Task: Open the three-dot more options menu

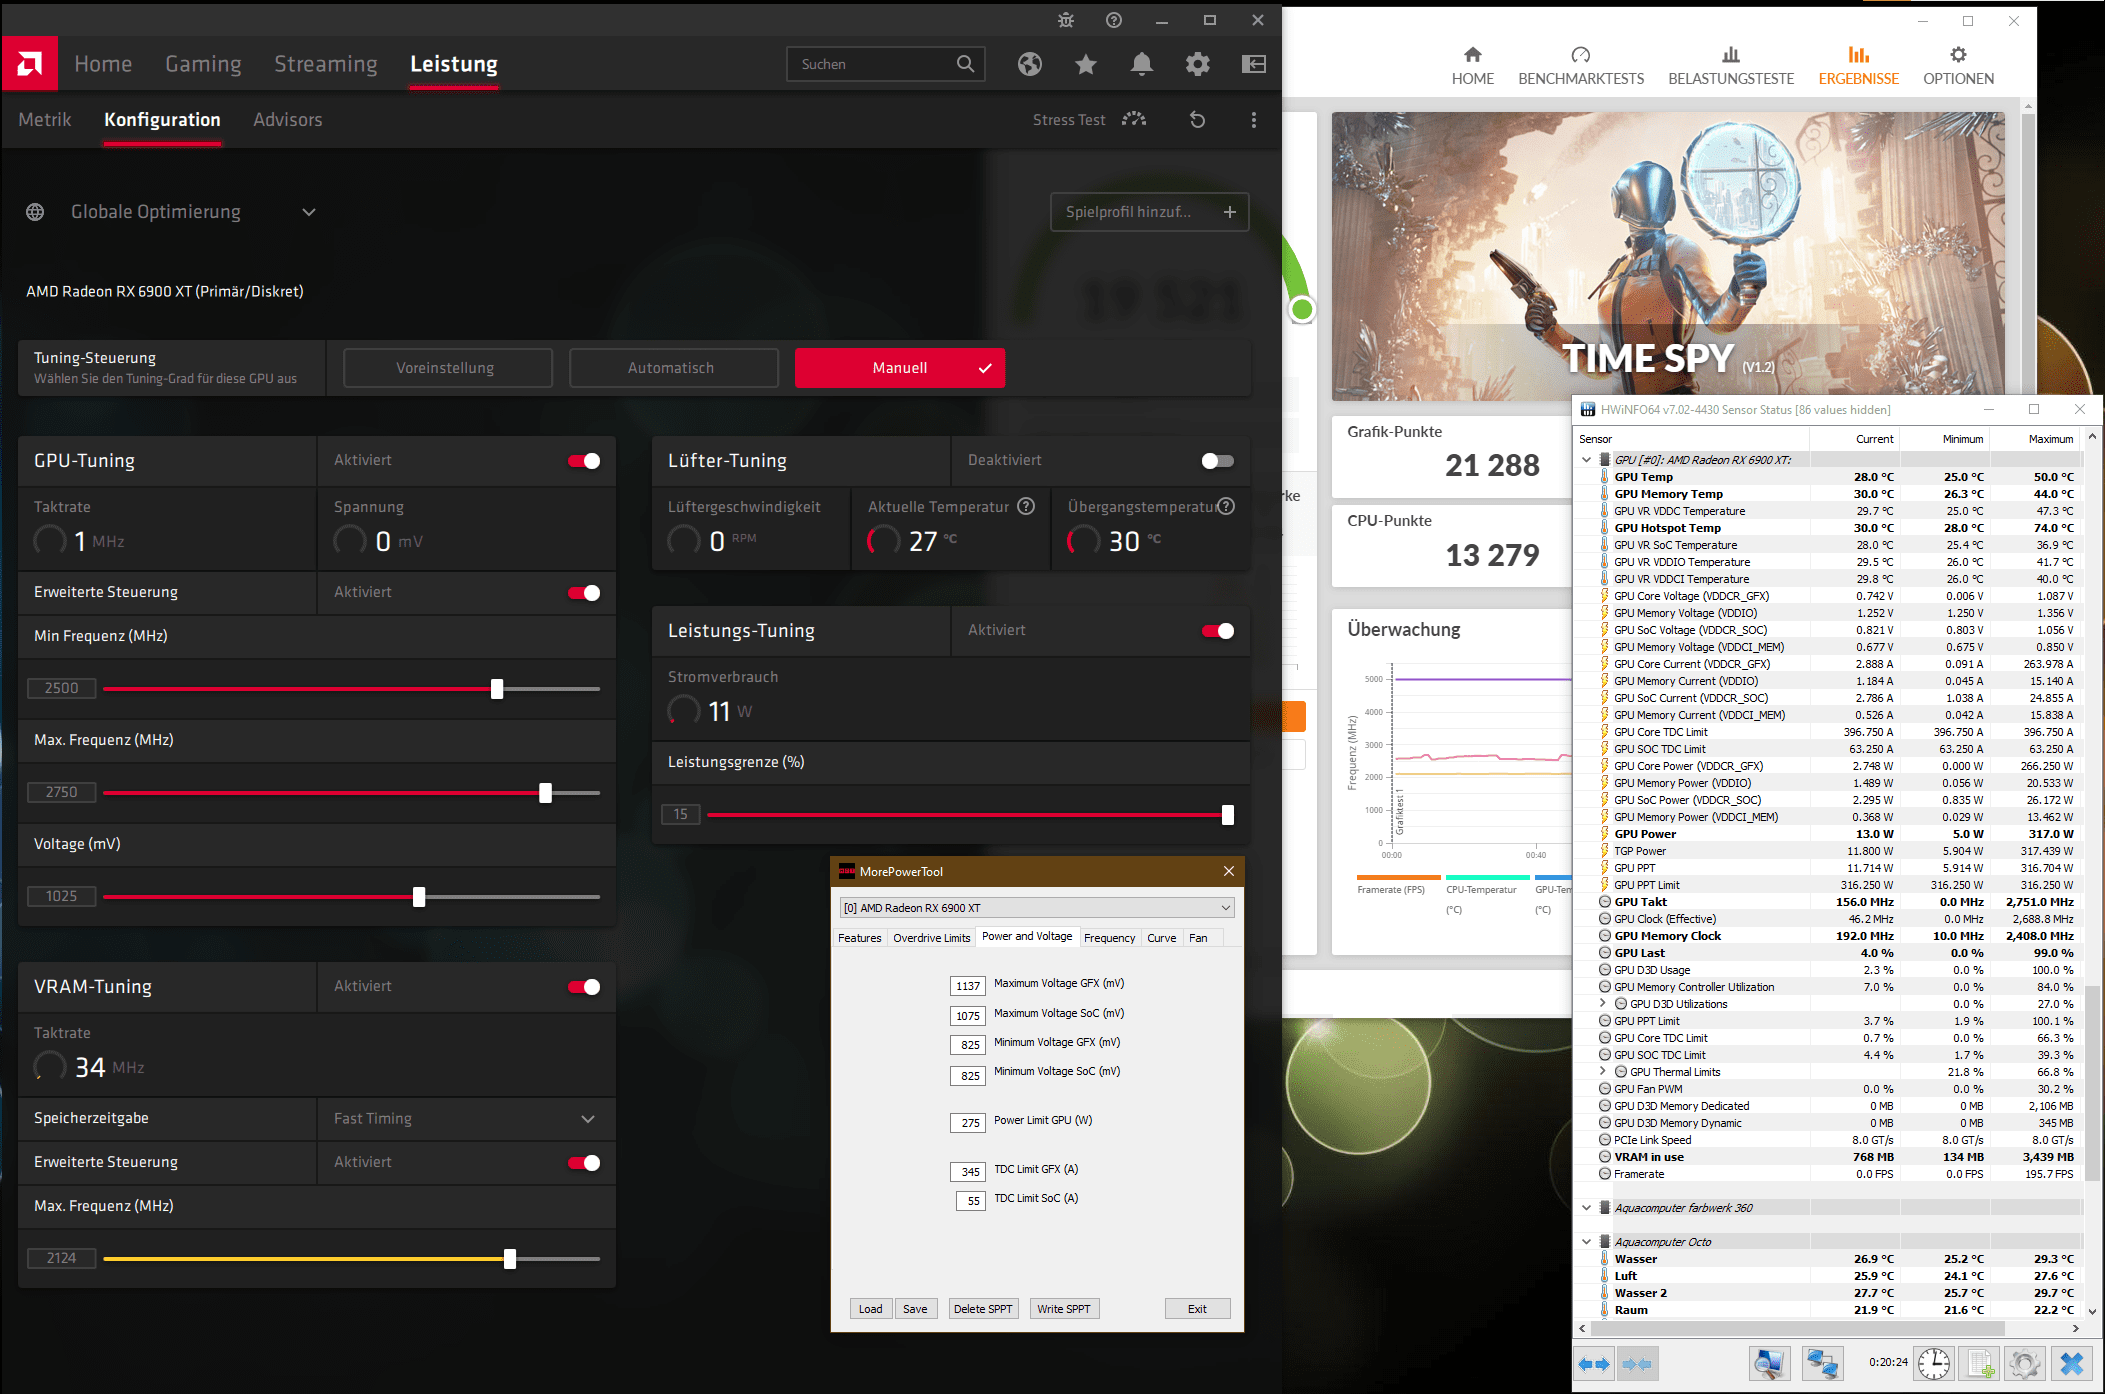Action: pyautogui.click(x=1254, y=120)
